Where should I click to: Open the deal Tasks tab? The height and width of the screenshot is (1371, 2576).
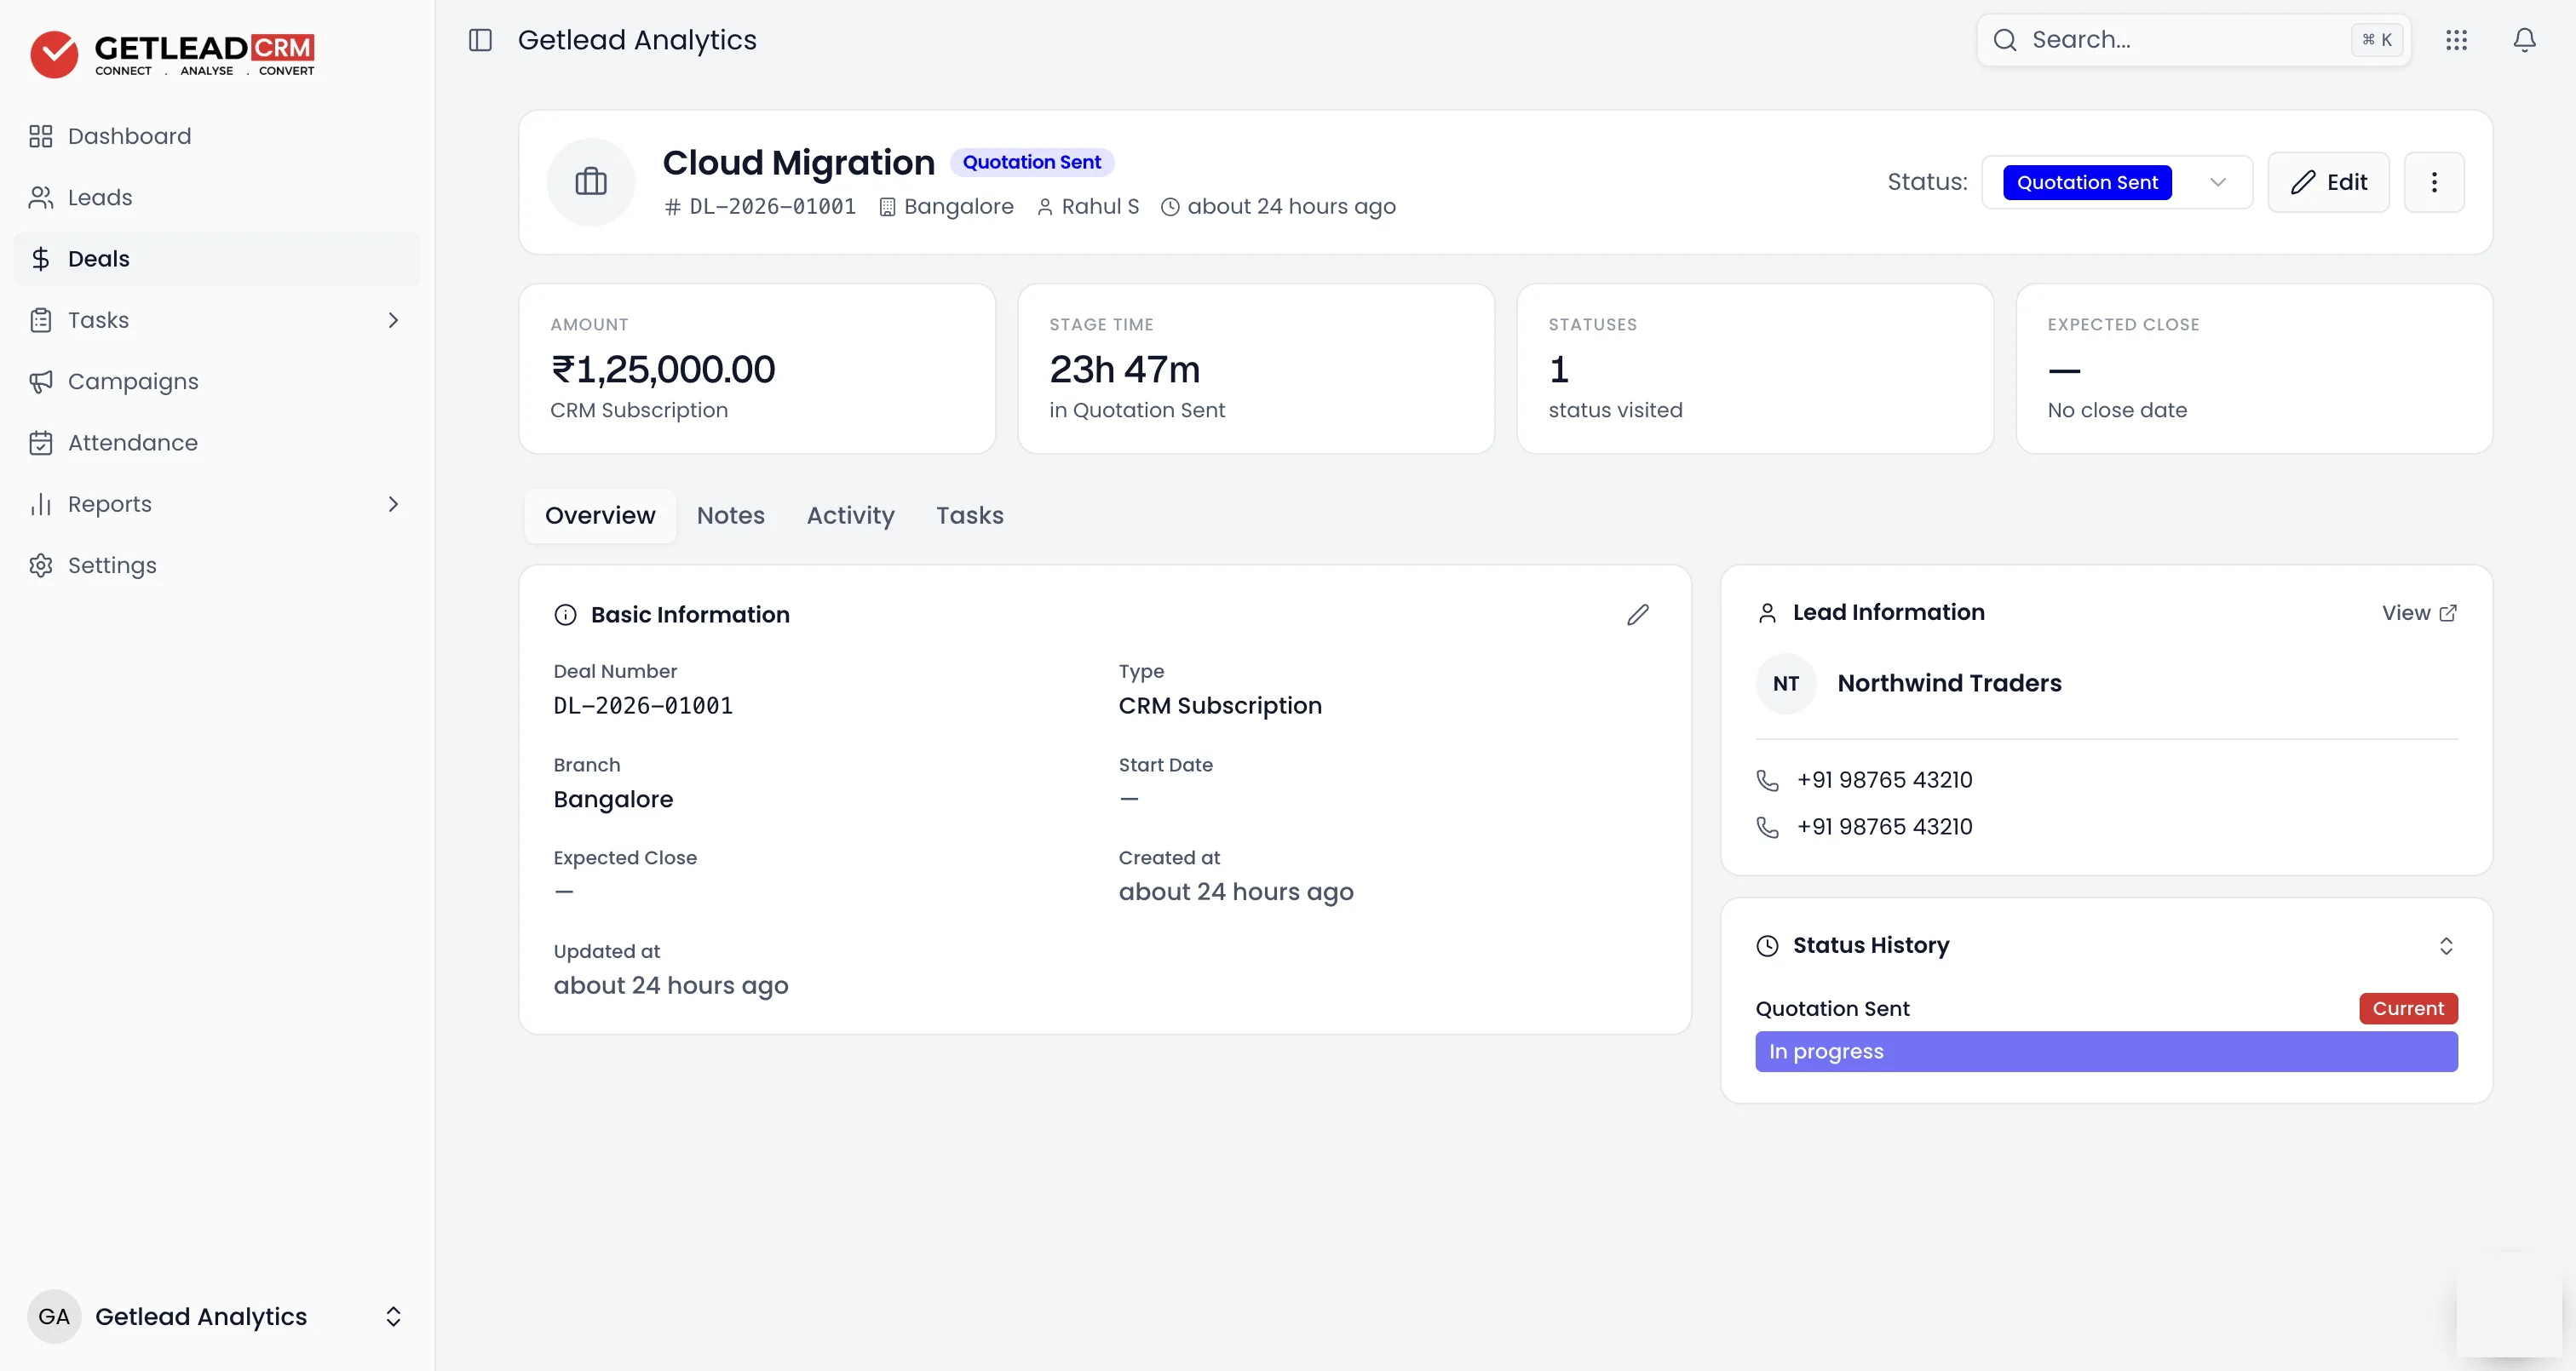pyautogui.click(x=970, y=516)
